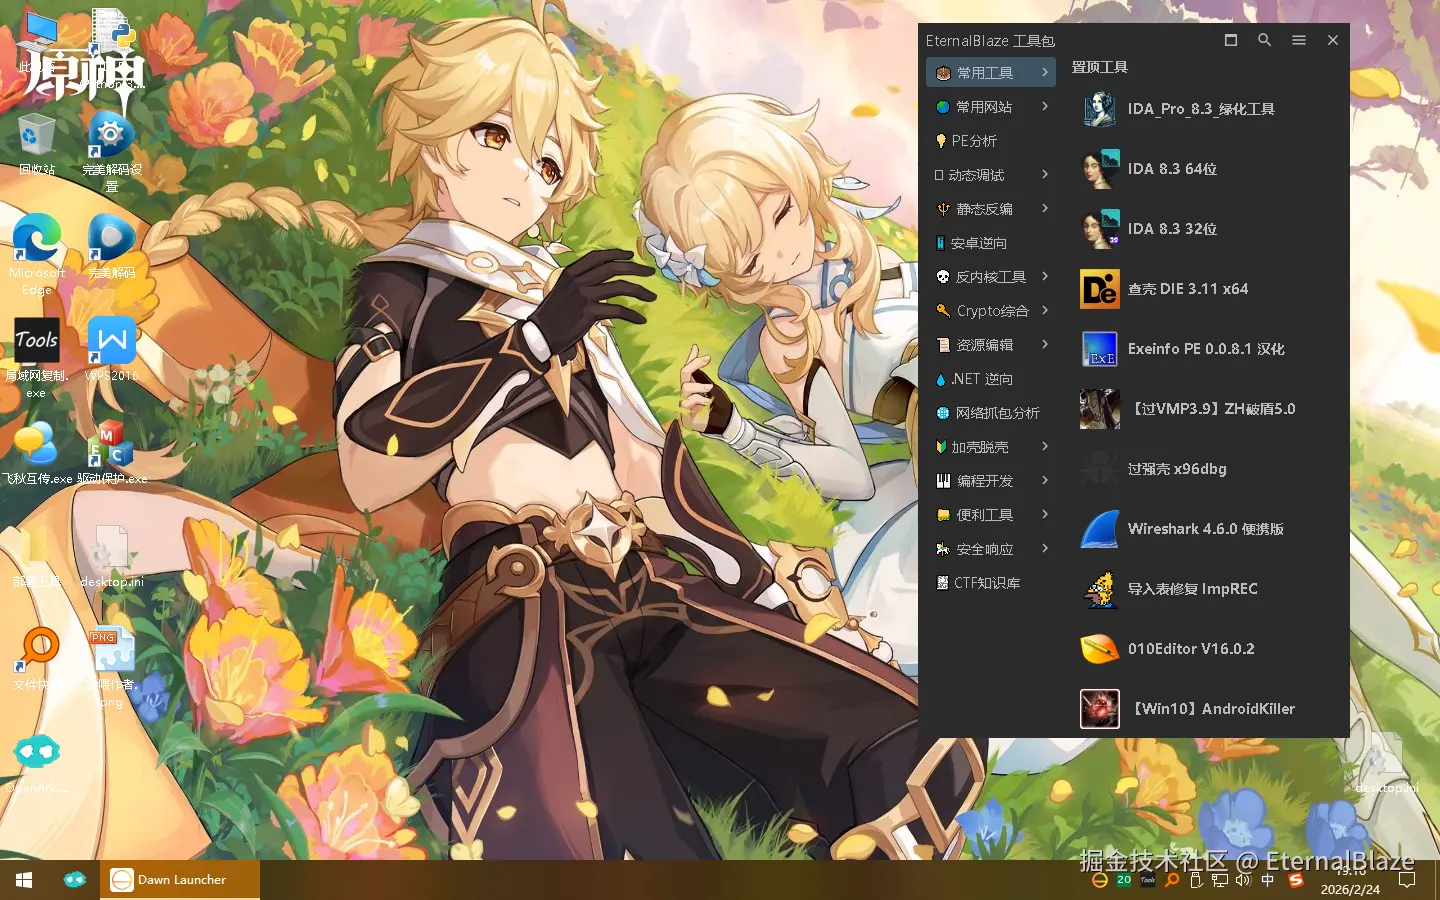Select 驱动保护.exe desktop icon
Image resolution: width=1440 pixels, height=900 pixels.
click(112, 452)
